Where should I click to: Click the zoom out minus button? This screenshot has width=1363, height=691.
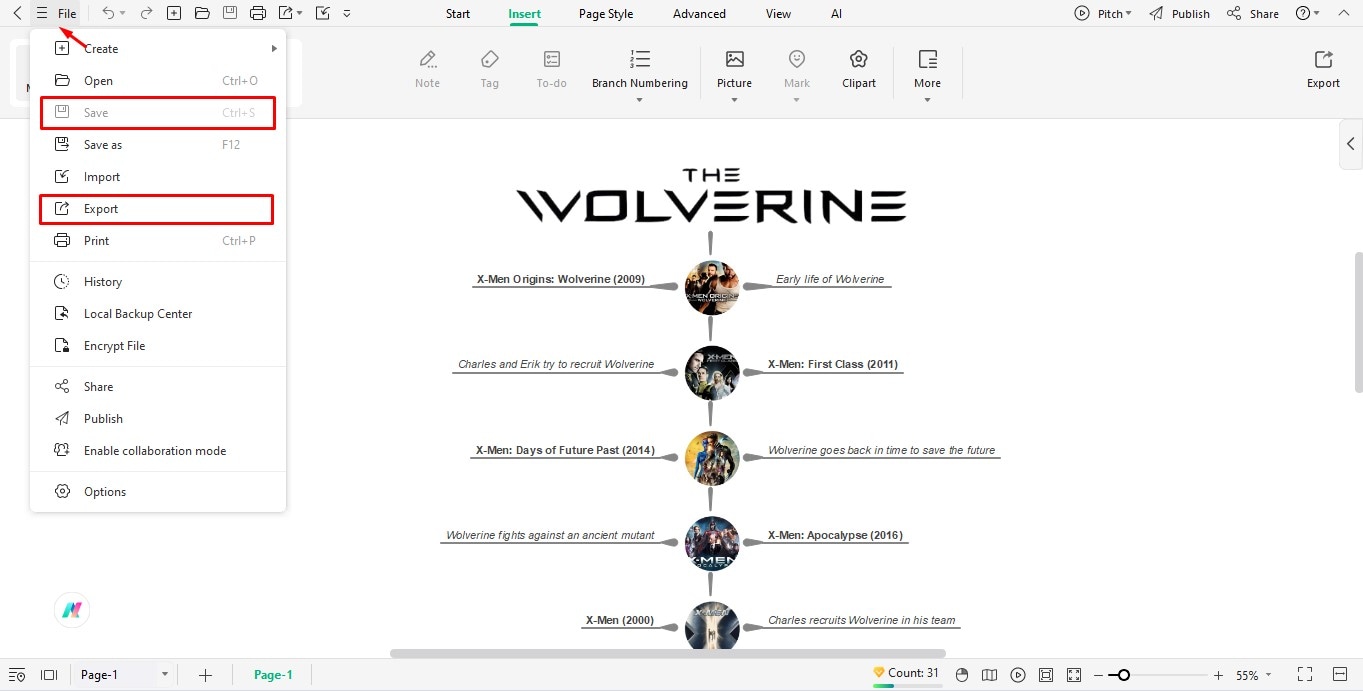(x=1098, y=675)
